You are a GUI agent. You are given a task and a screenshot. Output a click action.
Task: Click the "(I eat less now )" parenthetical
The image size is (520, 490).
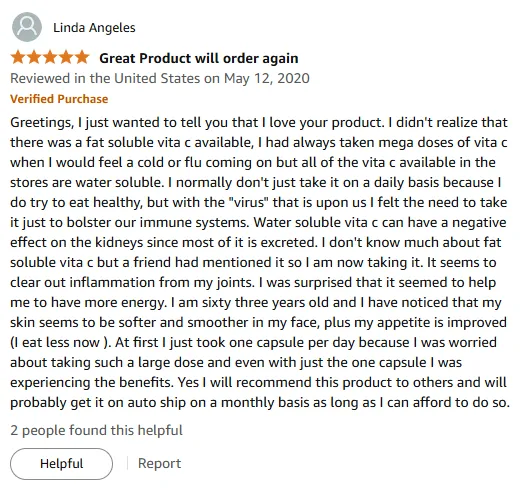[x=60, y=343]
